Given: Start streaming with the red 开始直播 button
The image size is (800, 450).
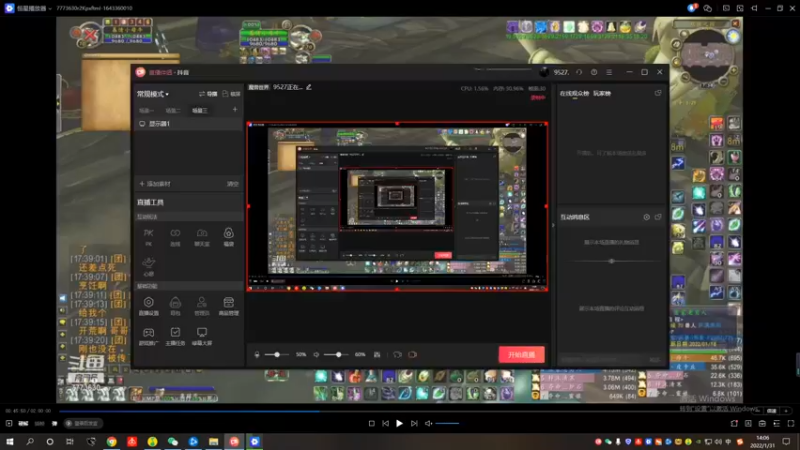Looking at the screenshot, I should coord(521,355).
